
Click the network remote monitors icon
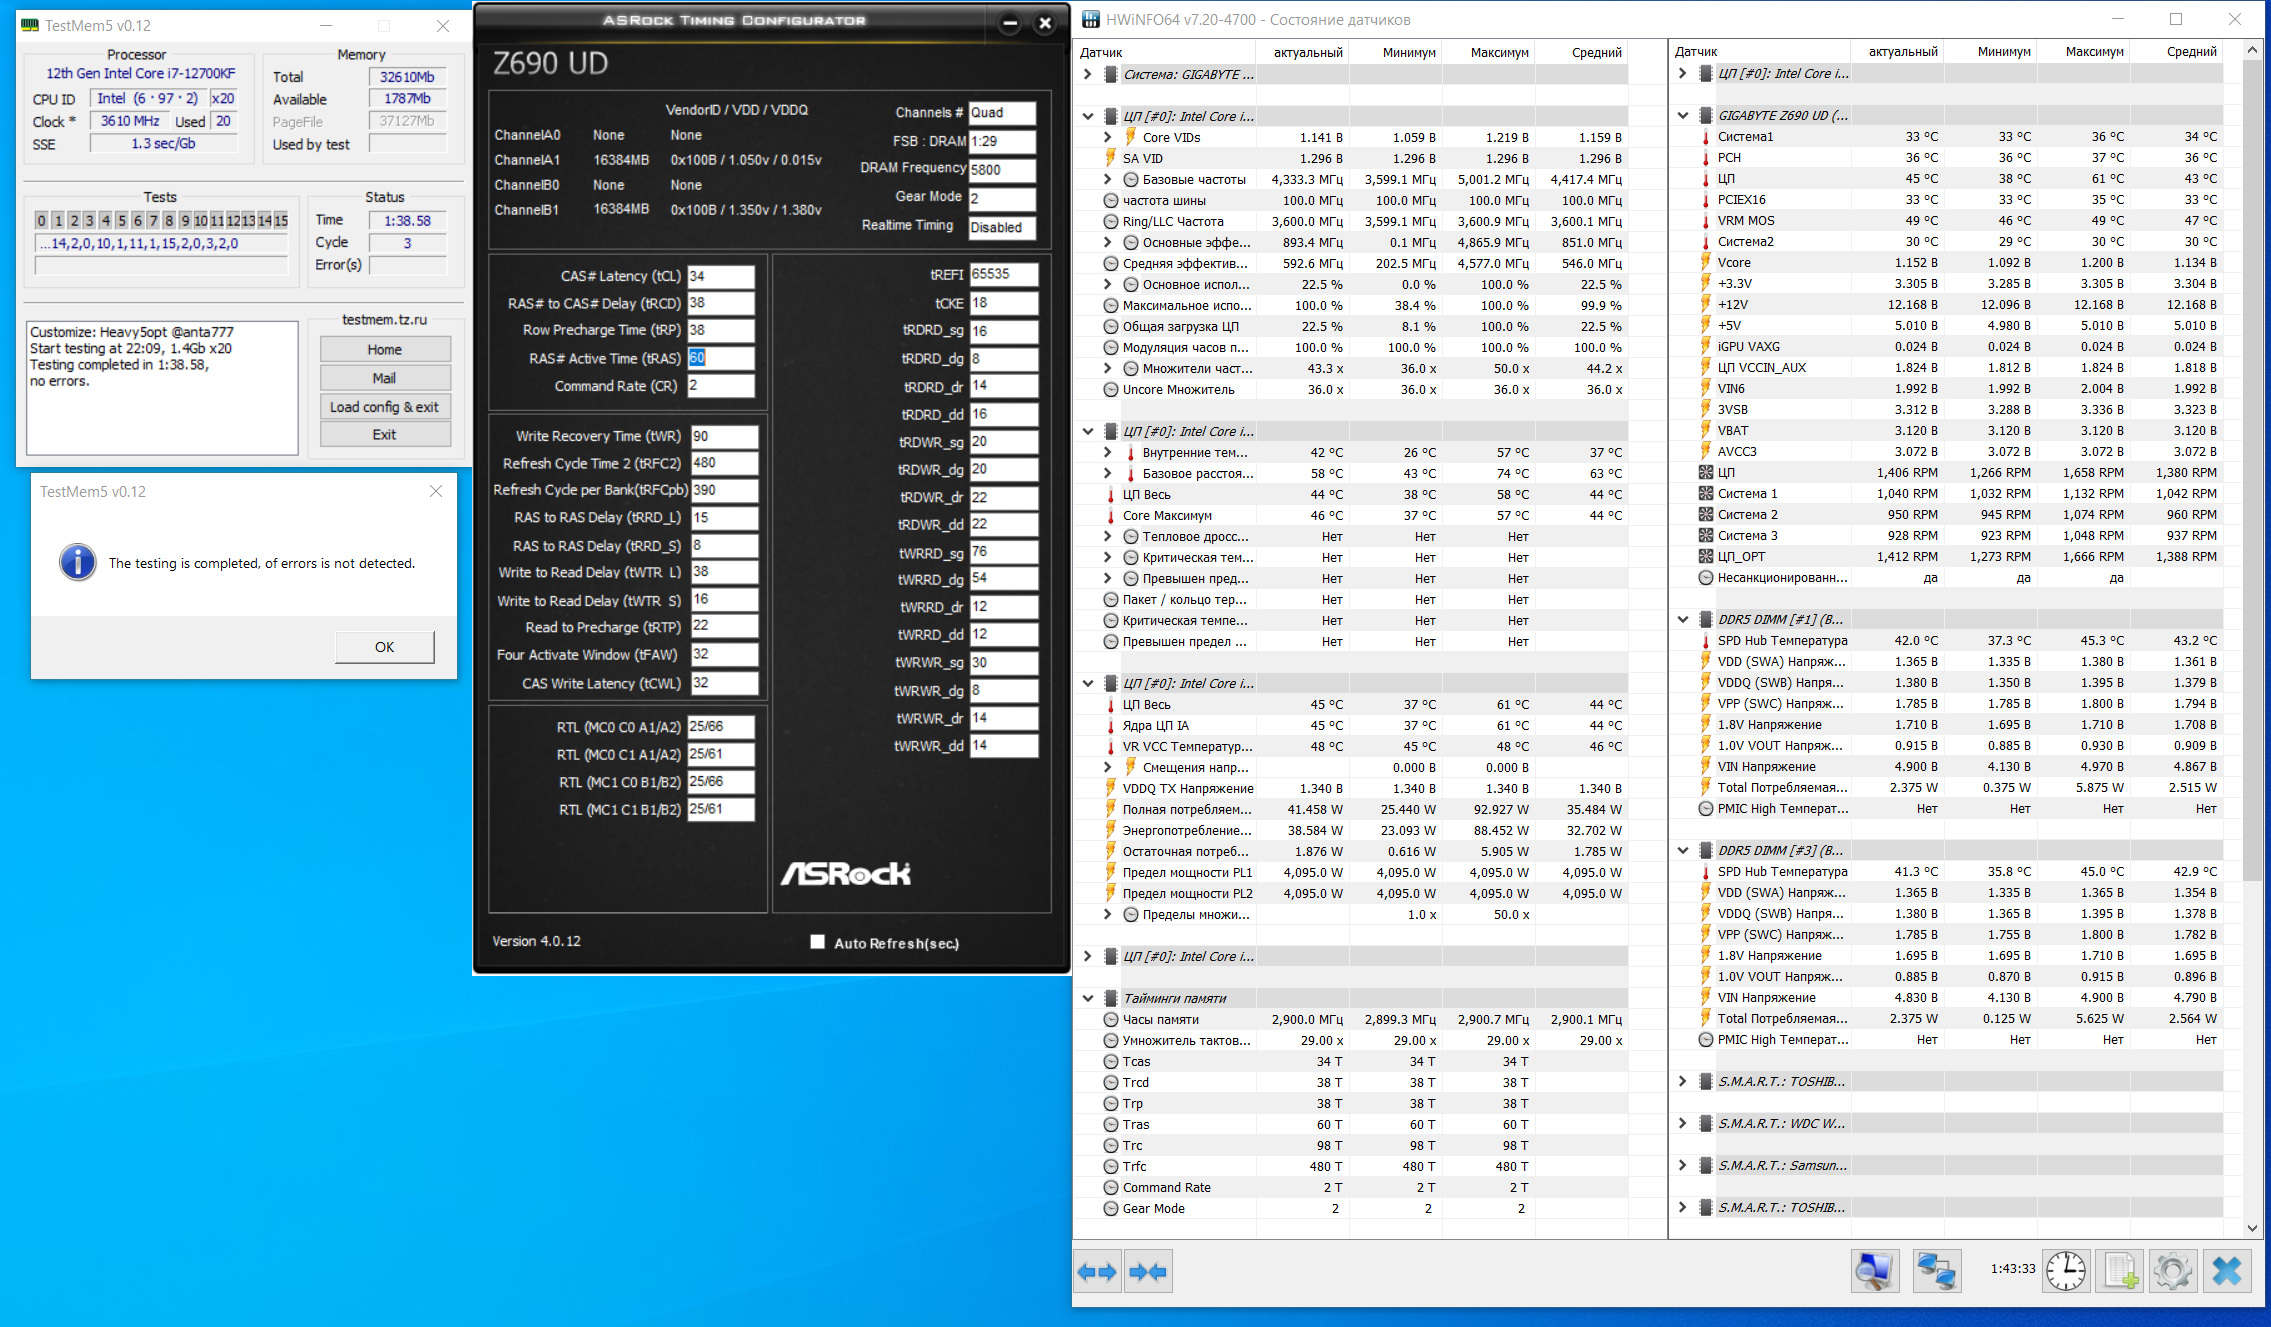(1937, 1272)
